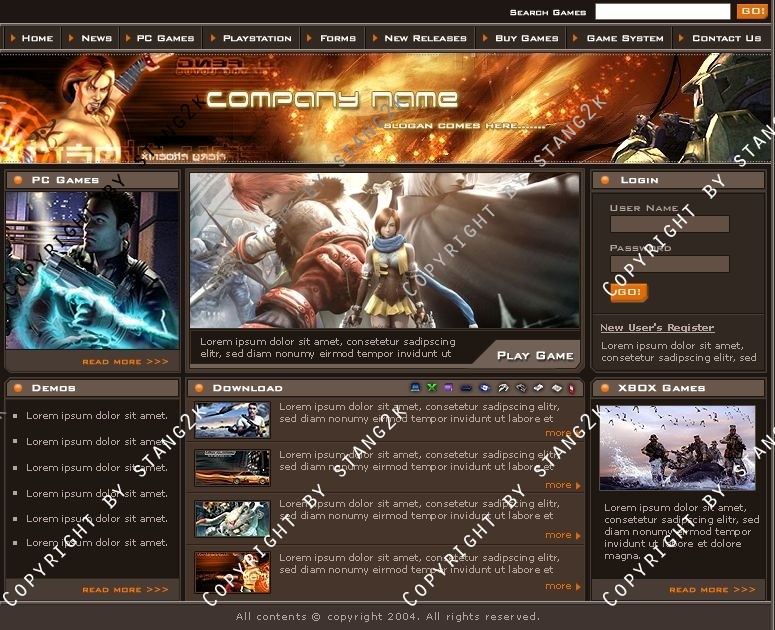Screen dimensions: 775x630
Task: Click the Play Game button
Action: 535,356
